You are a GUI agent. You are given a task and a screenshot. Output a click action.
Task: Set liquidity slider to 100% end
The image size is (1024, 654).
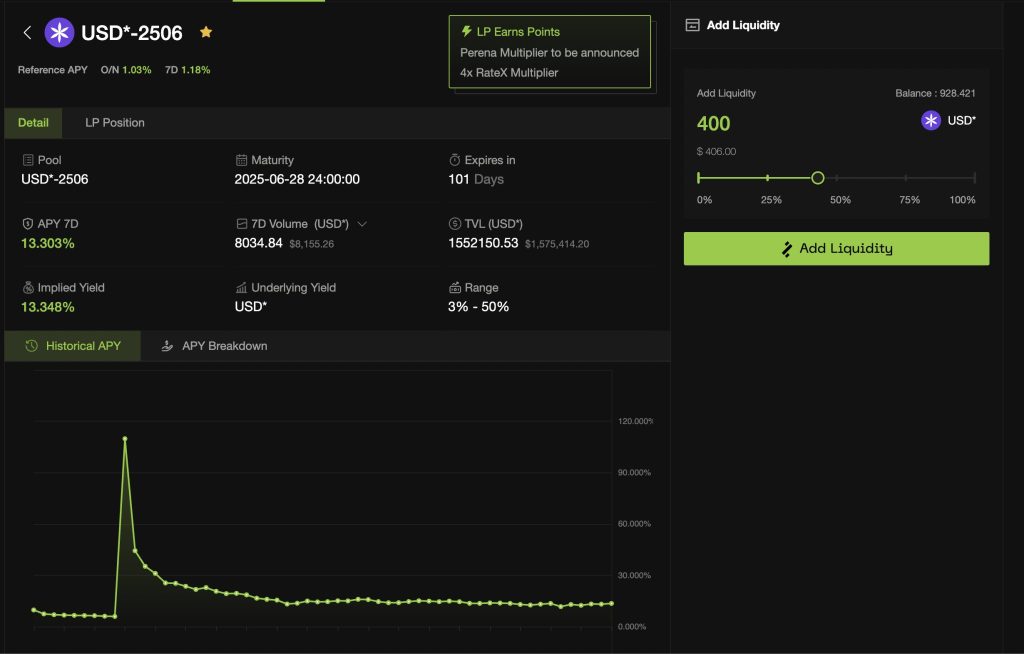point(974,178)
